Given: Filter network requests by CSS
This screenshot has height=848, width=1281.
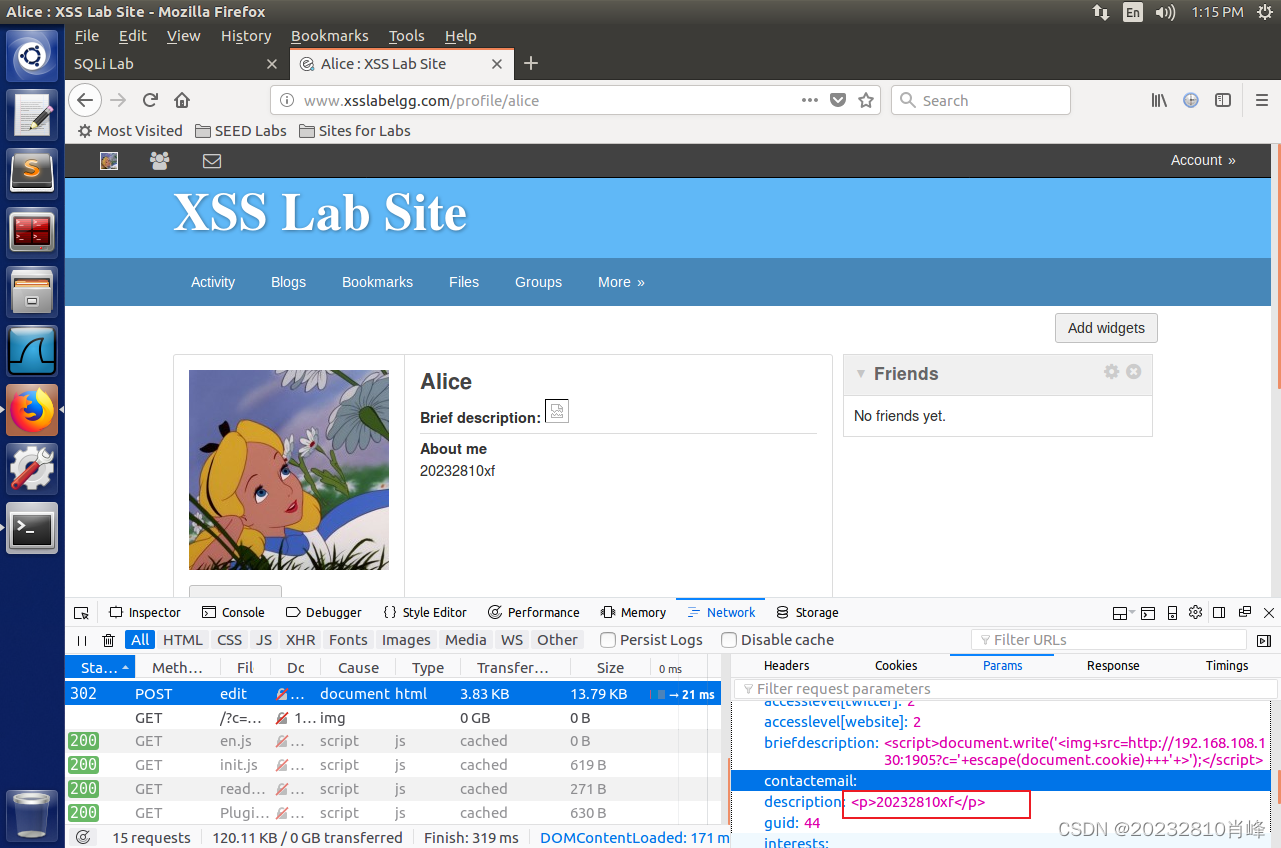Looking at the screenshot, I should click(230, 640).
